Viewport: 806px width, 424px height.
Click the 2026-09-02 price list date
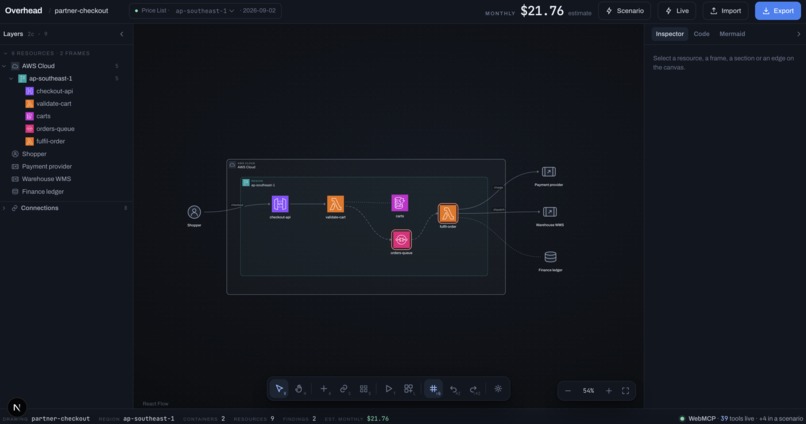pyautogui.click(x=259, y=11)
